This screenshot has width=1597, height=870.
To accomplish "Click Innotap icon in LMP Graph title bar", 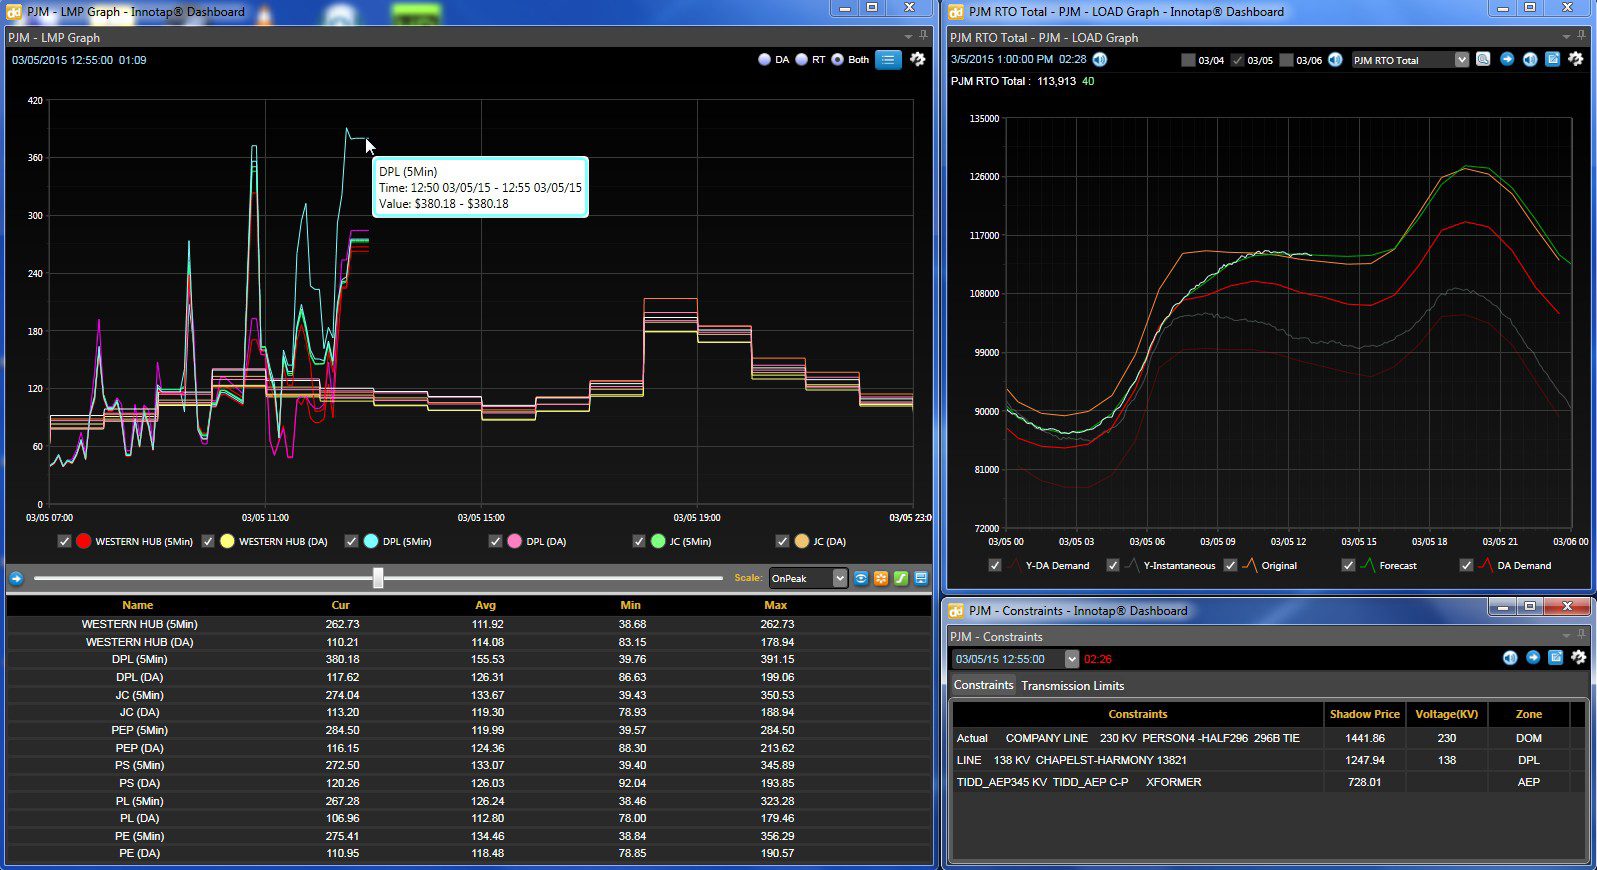I will tap(14, 12).
